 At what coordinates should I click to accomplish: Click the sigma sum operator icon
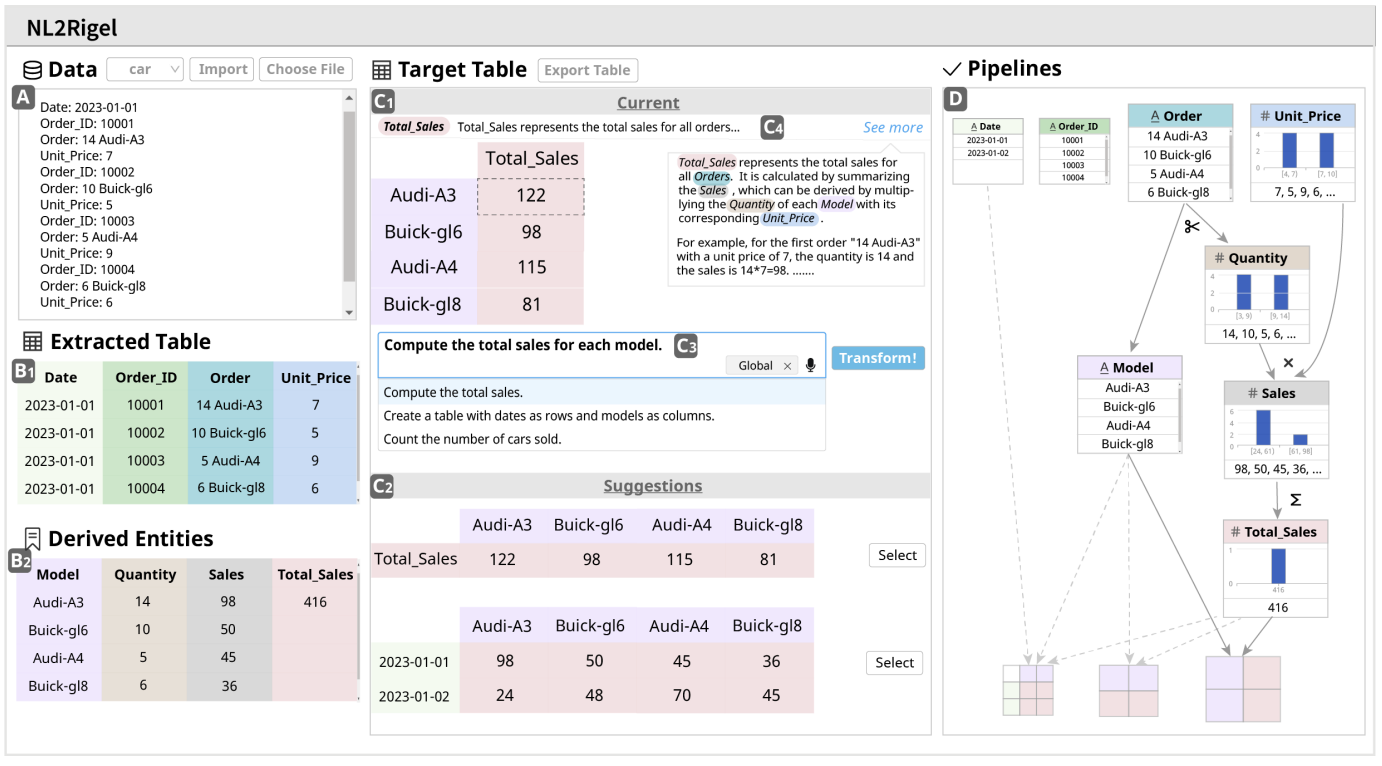[x=1295, y=499]
